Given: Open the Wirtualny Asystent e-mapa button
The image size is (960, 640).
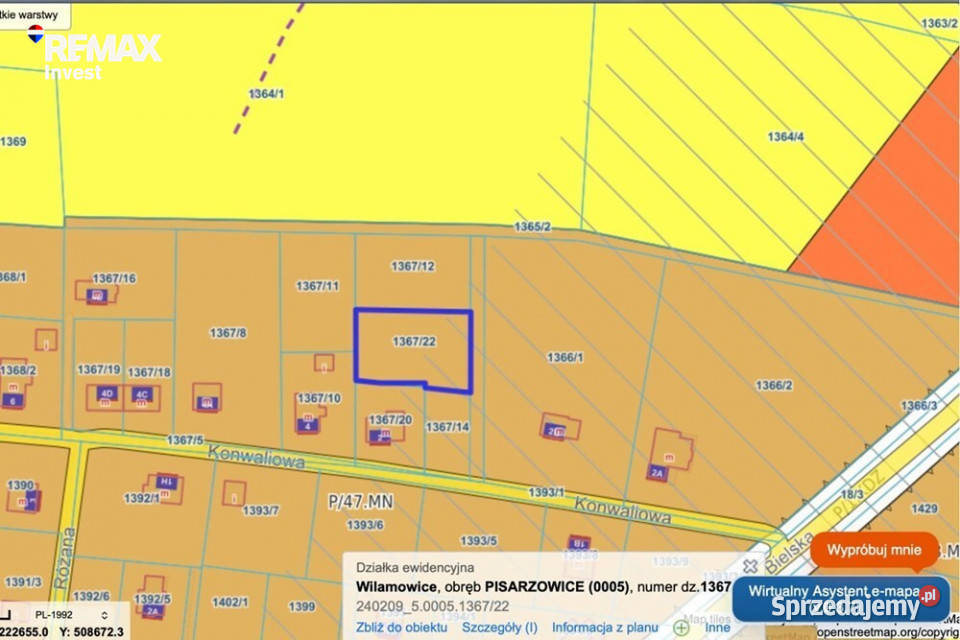Looking at the screenshot, I should click(841, 599).
